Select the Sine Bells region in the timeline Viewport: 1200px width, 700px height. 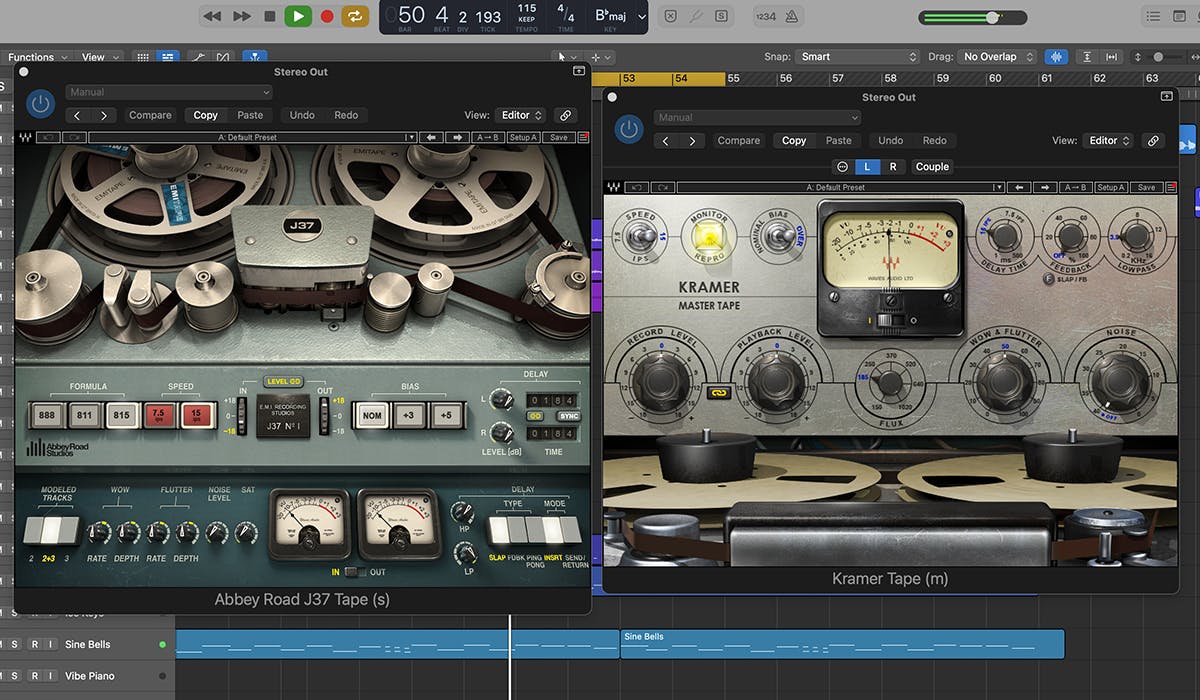[840, 644]
